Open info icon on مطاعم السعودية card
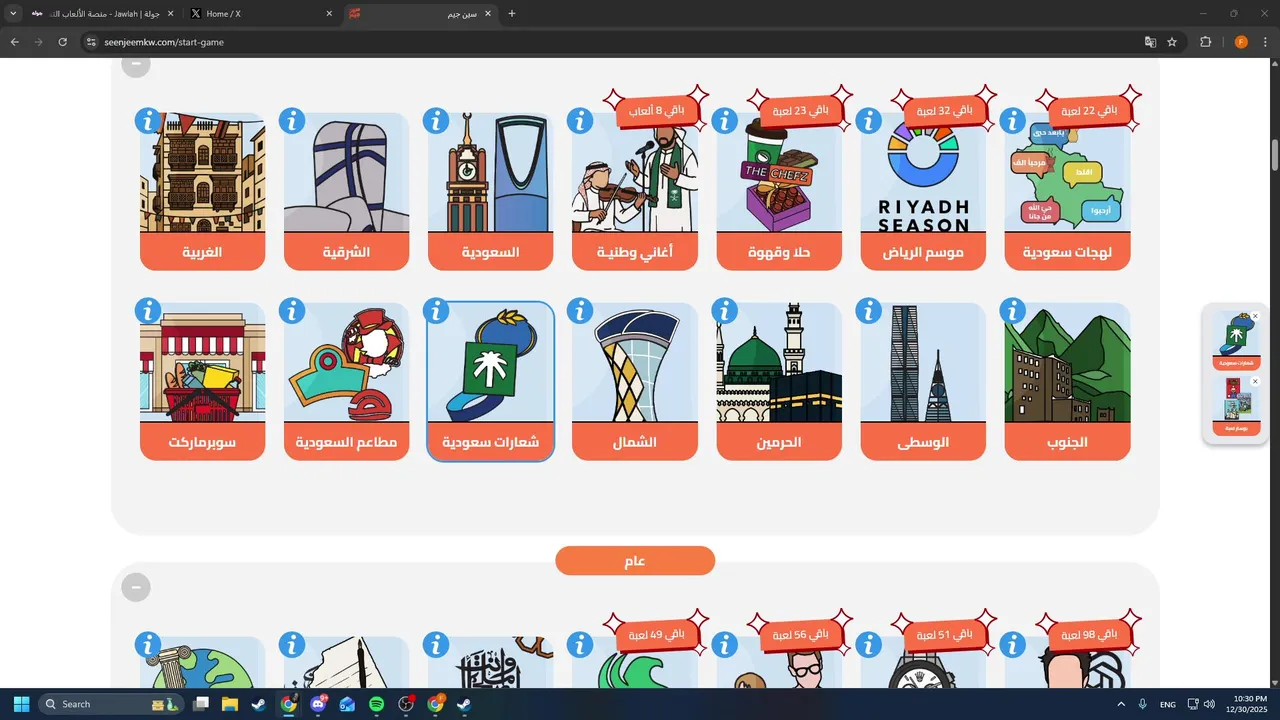The height and width of the screenshot is (720, 1280). click(x=292, y=311)
